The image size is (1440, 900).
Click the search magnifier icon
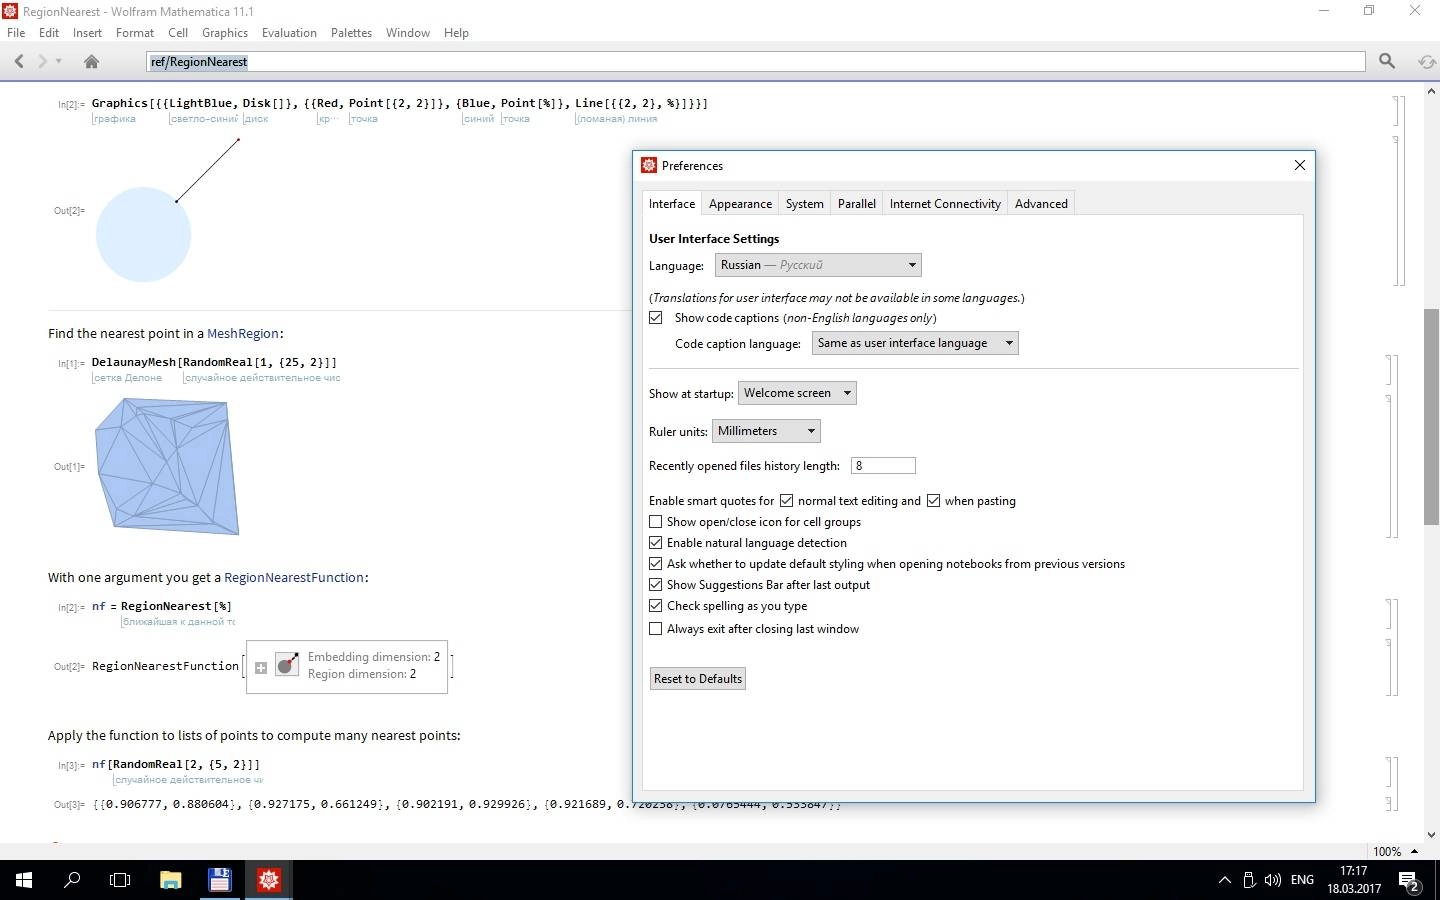(1387, 61)
